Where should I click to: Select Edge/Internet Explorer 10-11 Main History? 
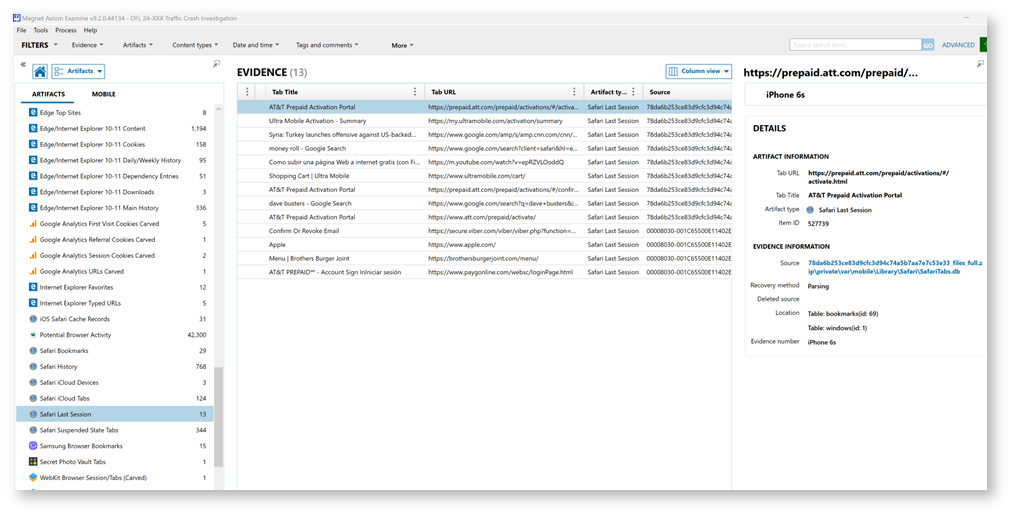(115, 208)
